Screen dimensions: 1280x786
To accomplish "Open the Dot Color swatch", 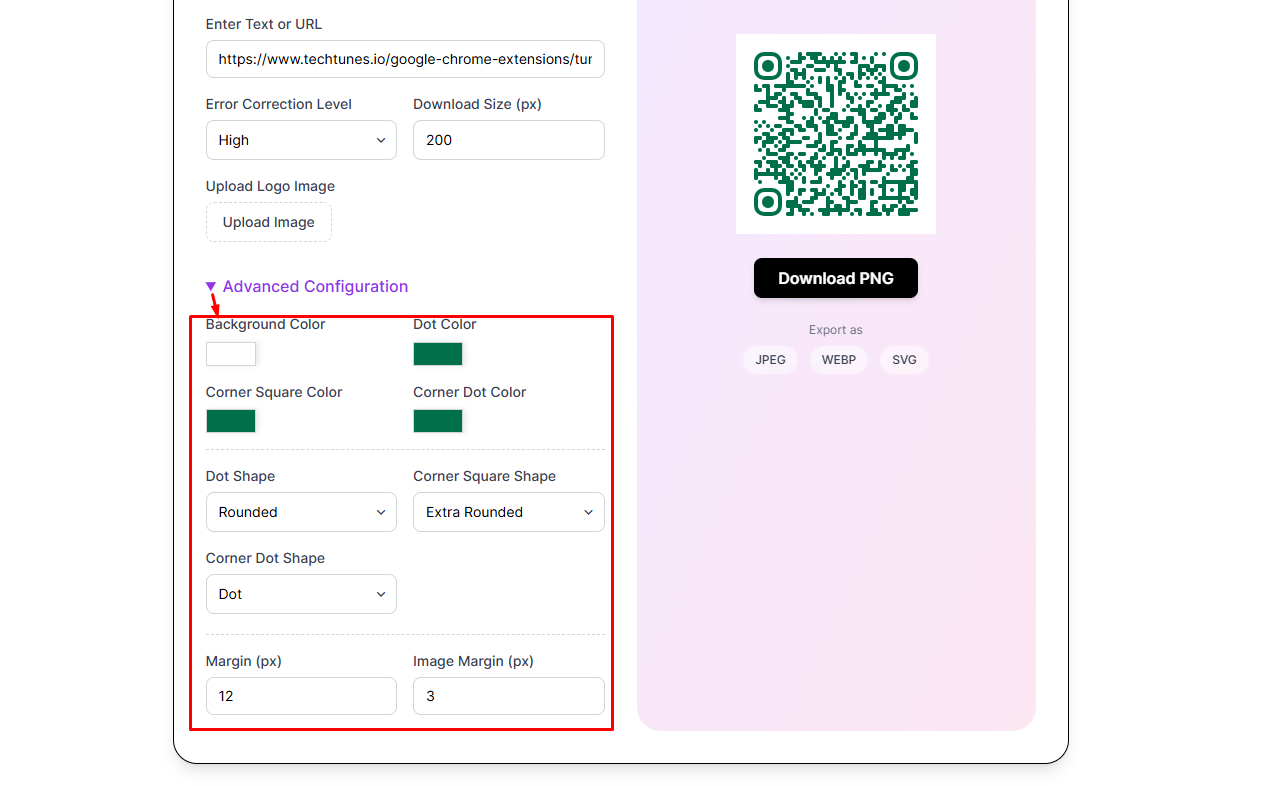I will (x=438, y=354).
